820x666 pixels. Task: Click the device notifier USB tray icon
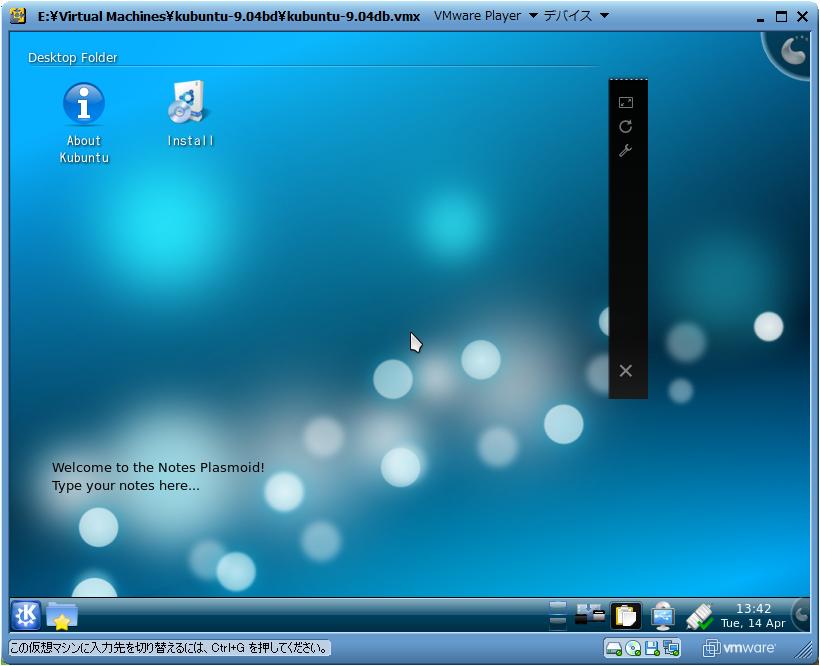pos(699,616)
